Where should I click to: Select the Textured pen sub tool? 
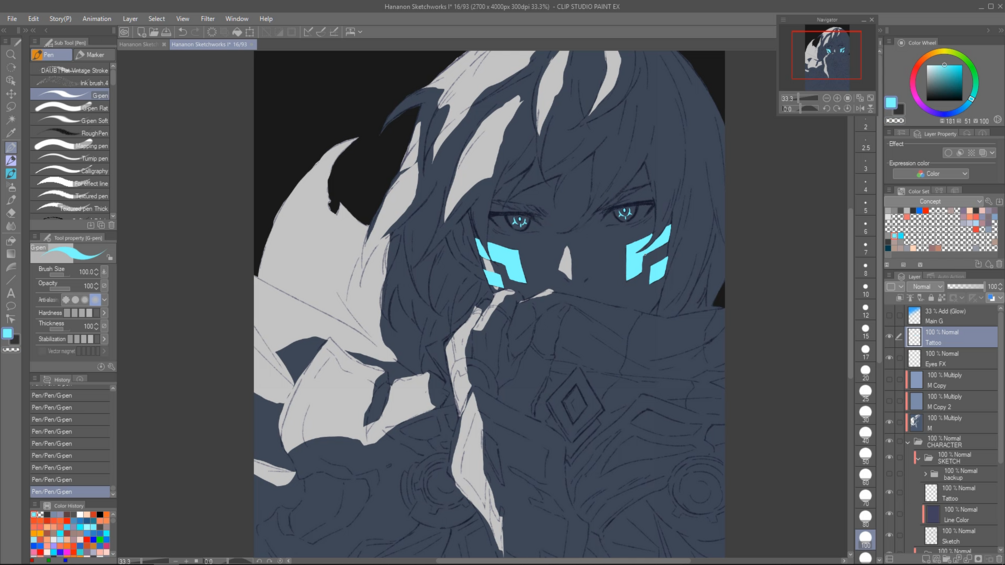70,196
